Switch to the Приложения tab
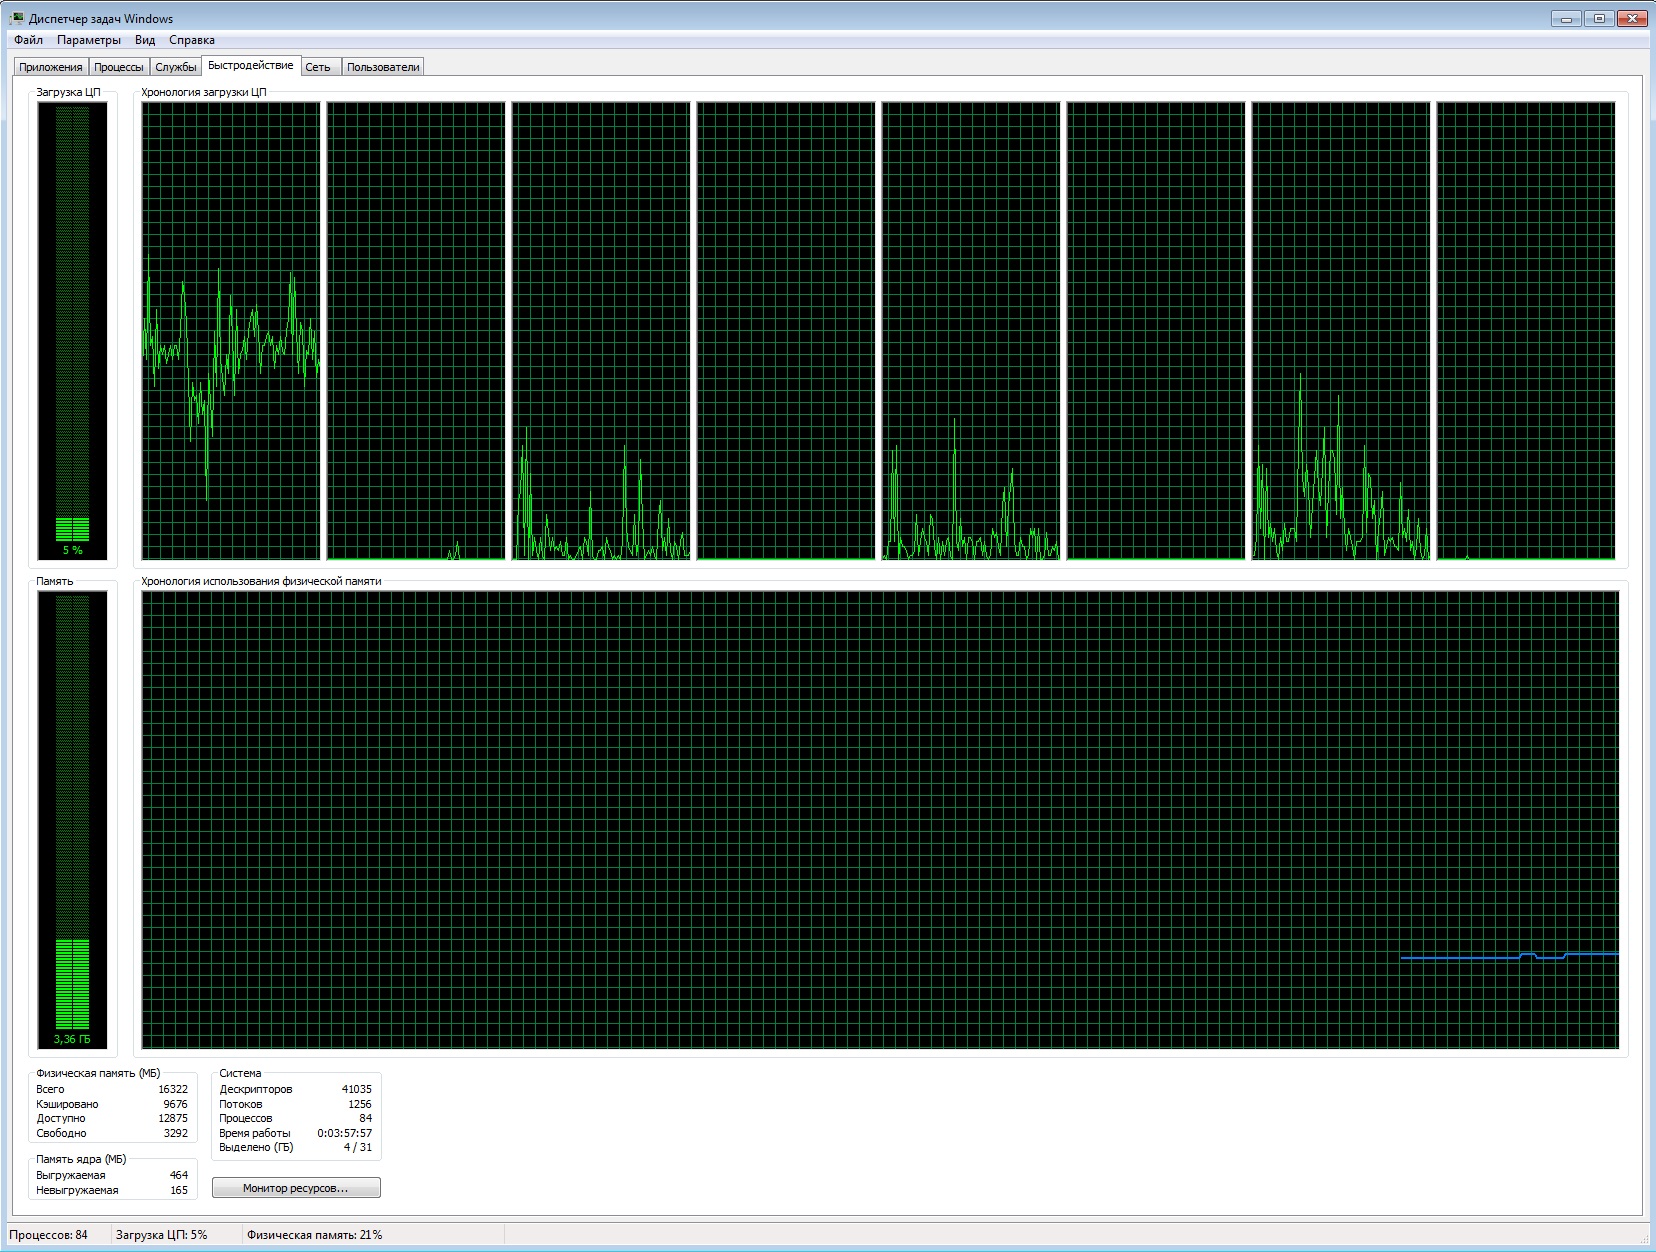 (x=51, y=67)
